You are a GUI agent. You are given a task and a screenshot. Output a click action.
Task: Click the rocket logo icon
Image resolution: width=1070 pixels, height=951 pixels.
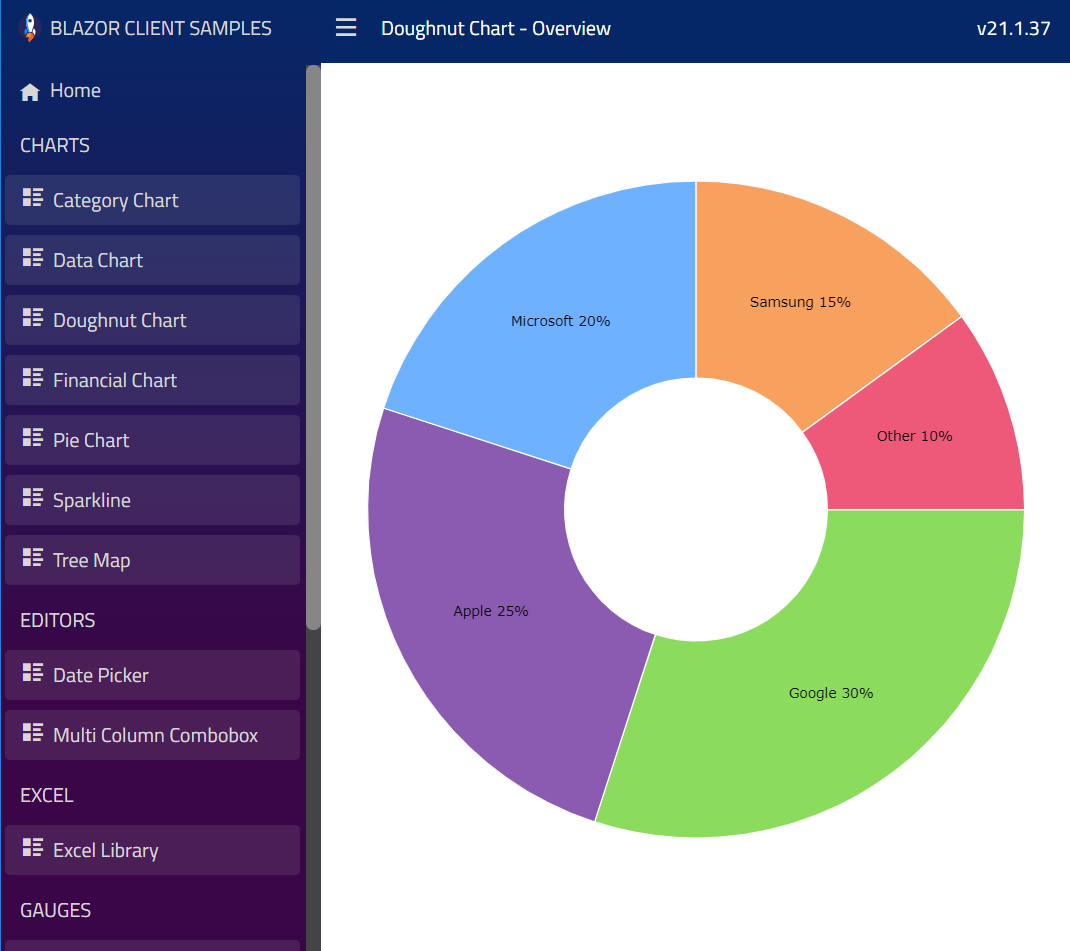pos(29,28)
